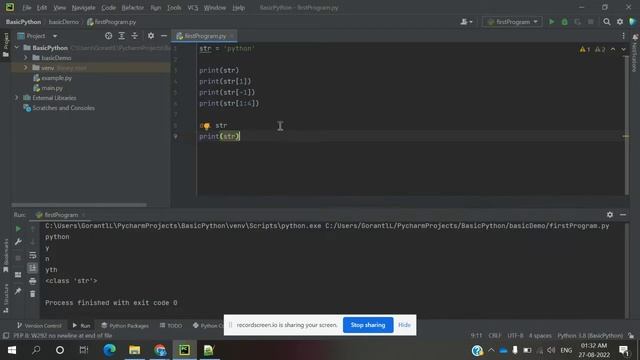Click the stop icon in the top toolbar

tap(591, 22)
